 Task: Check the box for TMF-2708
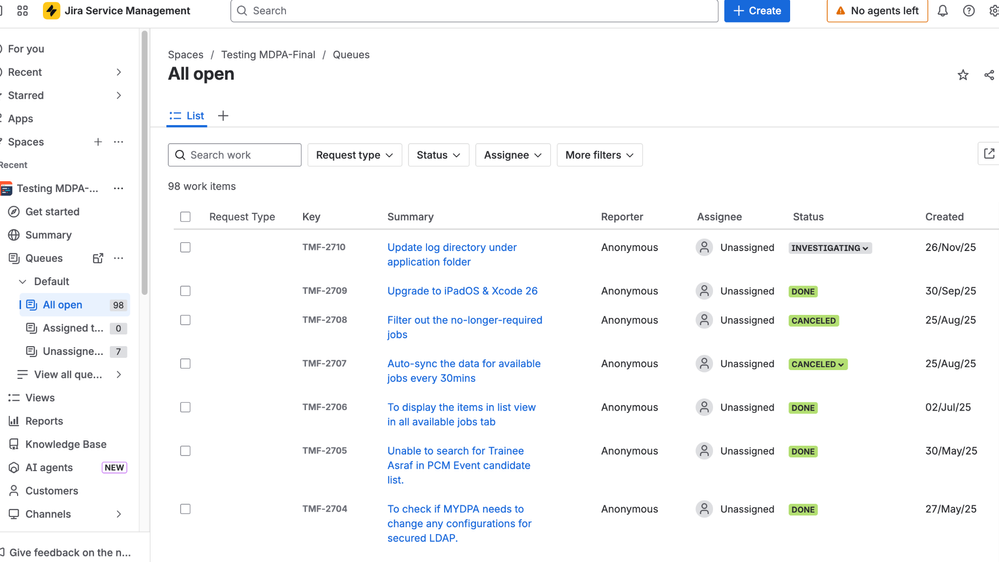click(185, 320)
